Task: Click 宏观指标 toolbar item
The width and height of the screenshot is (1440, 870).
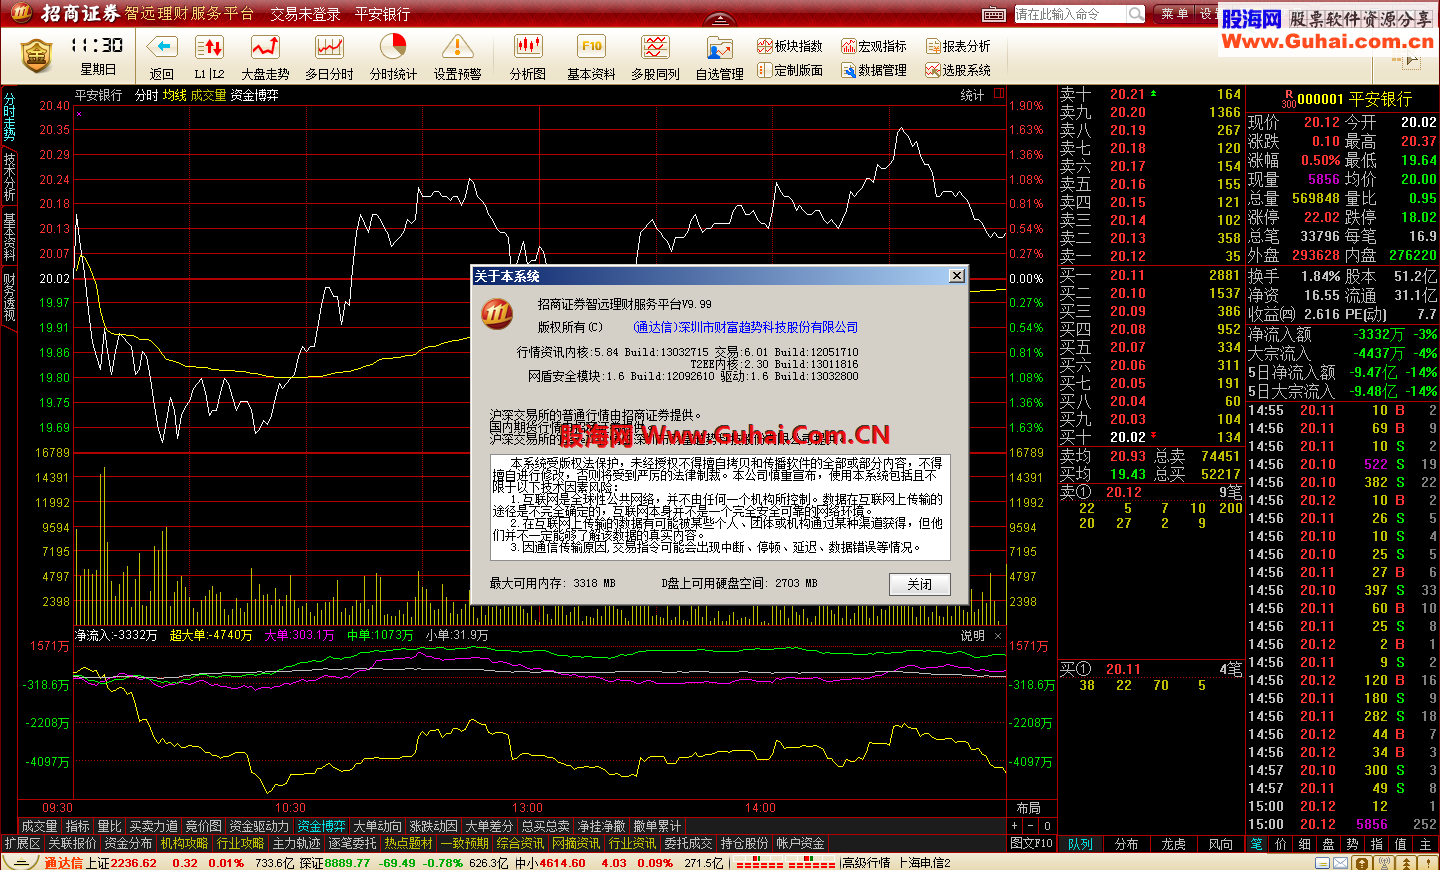Action: pos(874,46)
